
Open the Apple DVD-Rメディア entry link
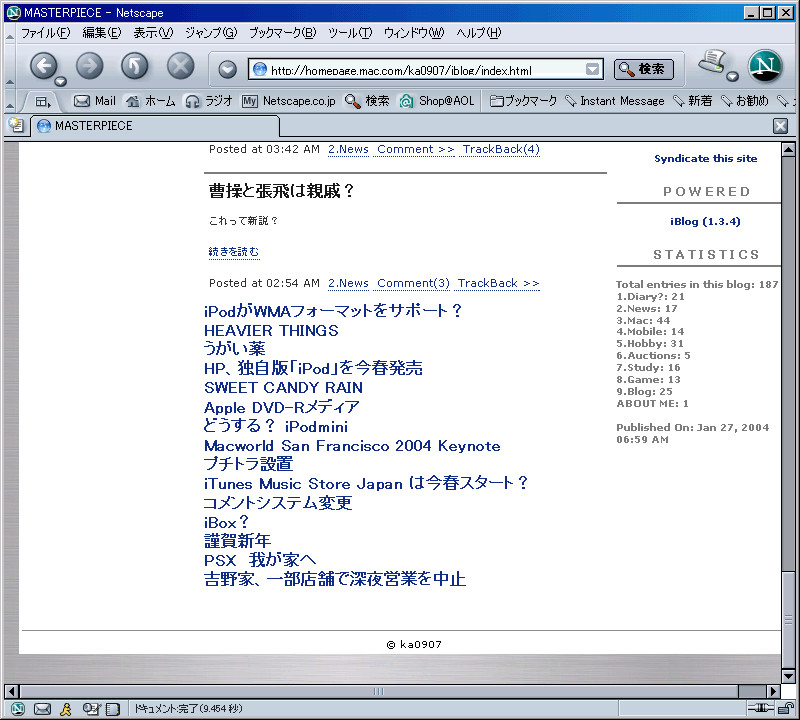coord(281,407)
